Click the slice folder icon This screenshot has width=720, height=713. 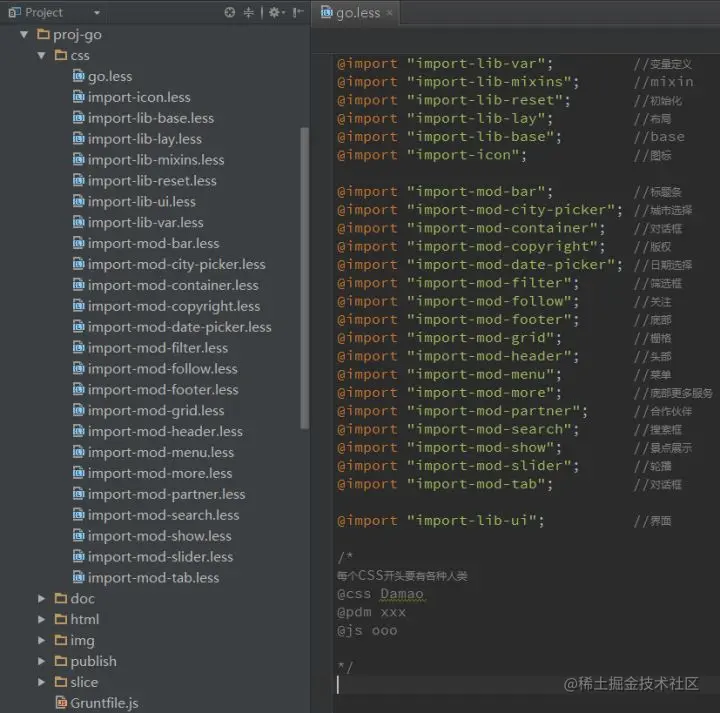(x=61, y=682)
